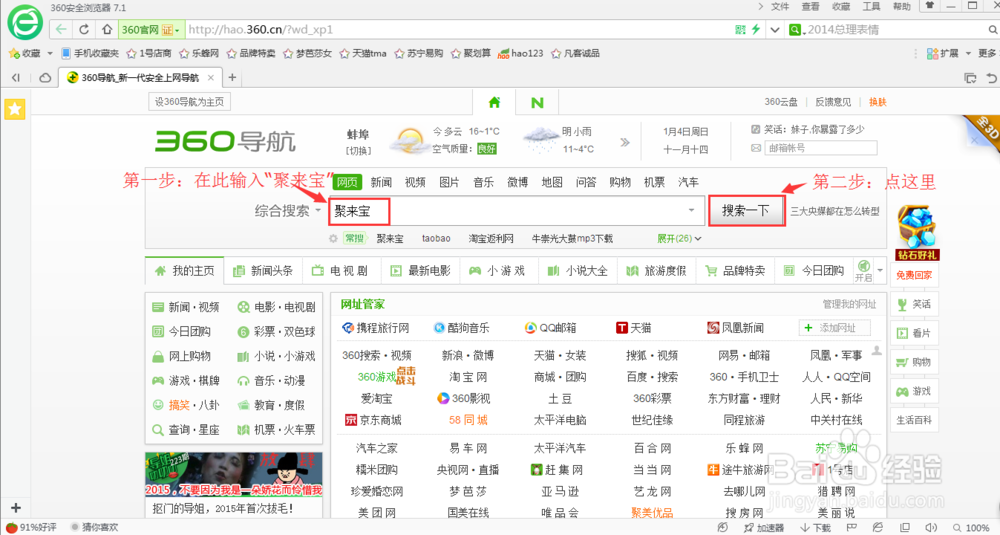Viewport: 1000px width, 535px height.
Task: Open the hao123 bookmark
Action: pos(520,54)
